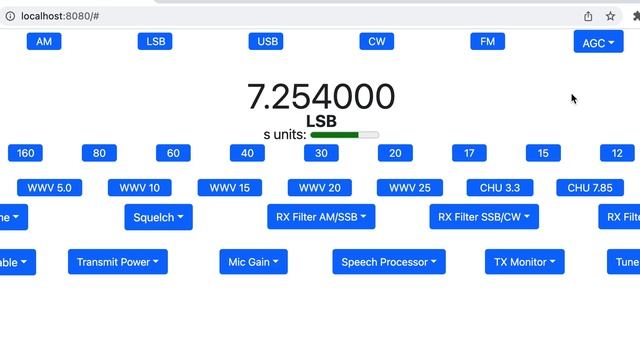Image resolution: width=640 pixels, height=360 pixels.
Task: Click the site info icon in address bar
Action: (10, 16)
